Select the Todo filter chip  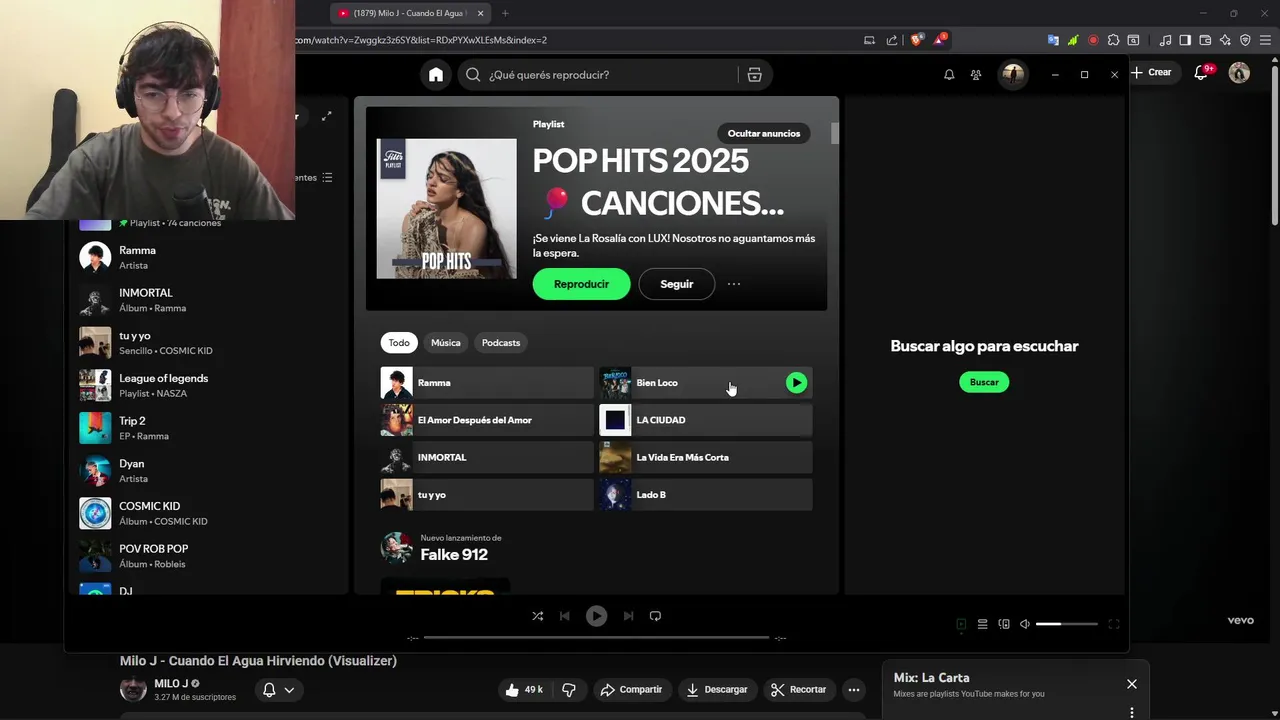399,343
